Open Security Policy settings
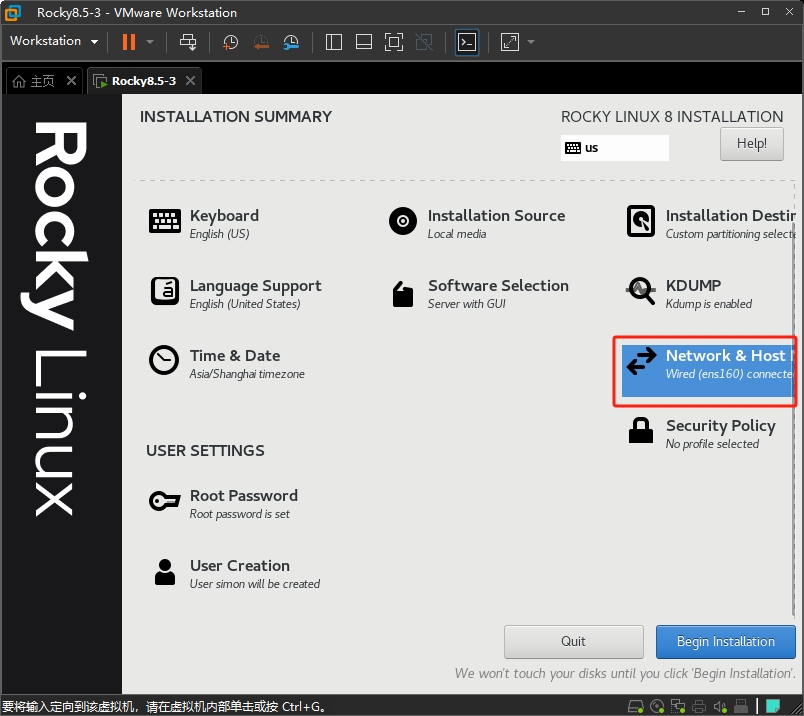The image size is (804, 716). pos(701,434)
